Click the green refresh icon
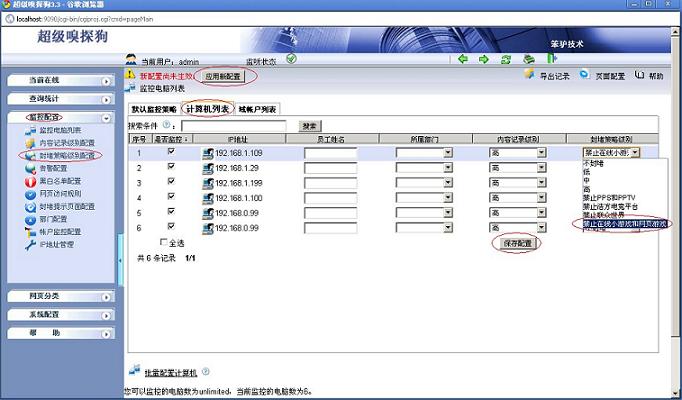 pos(506,59)
